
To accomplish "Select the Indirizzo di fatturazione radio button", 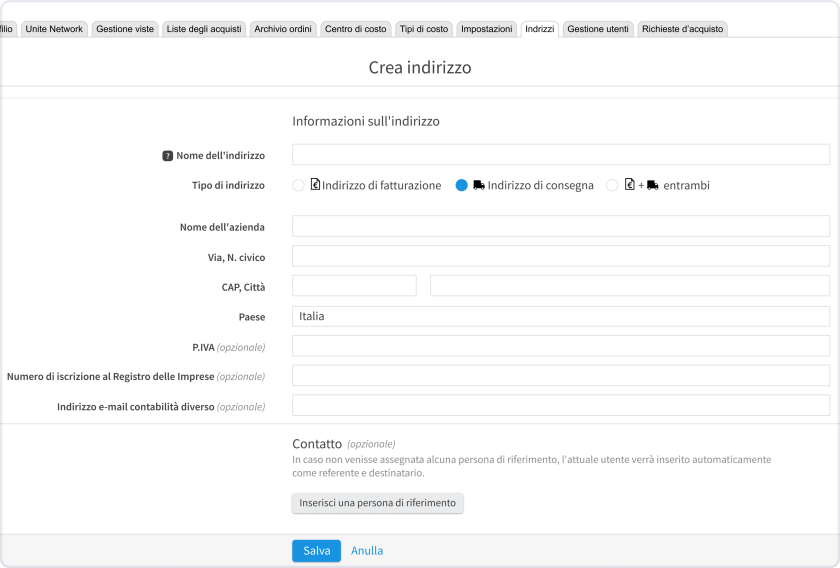I will pyautogui.click(x=298, y=185).
